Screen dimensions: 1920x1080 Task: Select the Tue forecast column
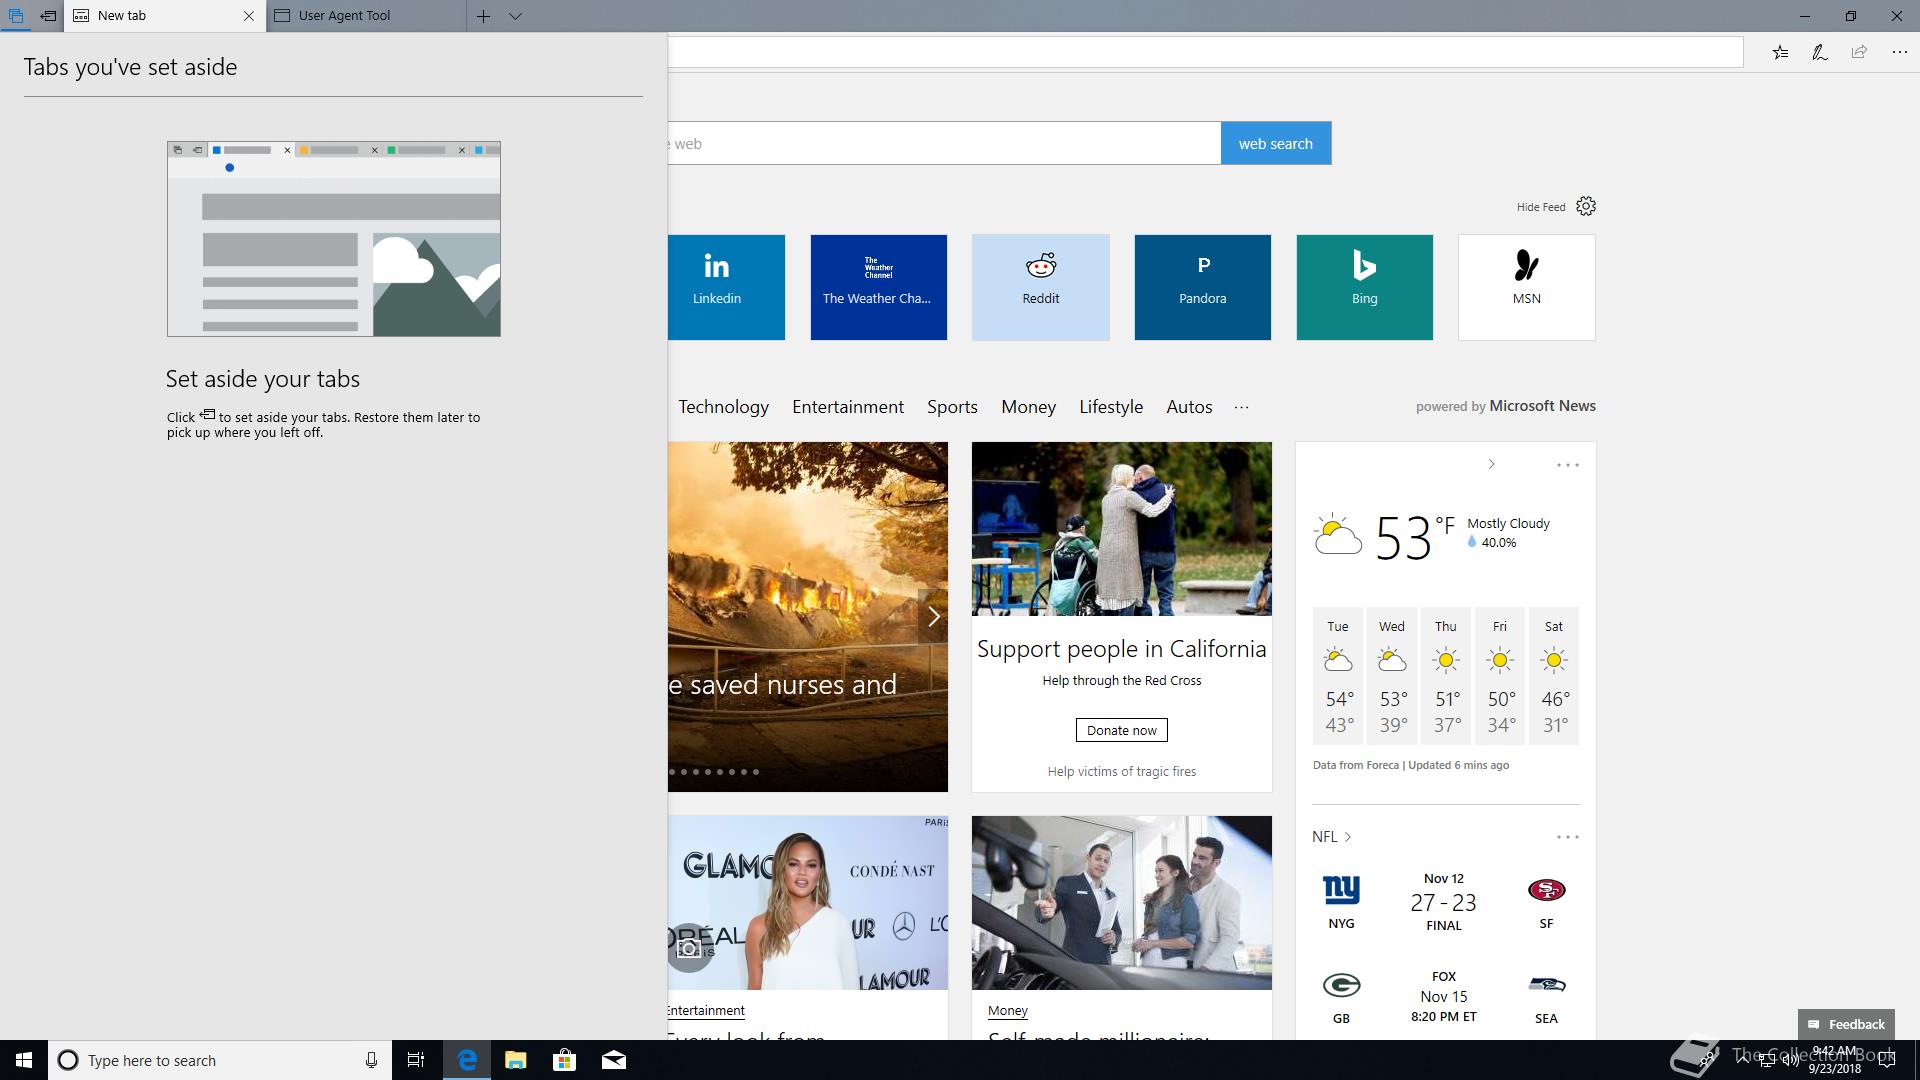pyautogui.click(x=1338, y=675)
